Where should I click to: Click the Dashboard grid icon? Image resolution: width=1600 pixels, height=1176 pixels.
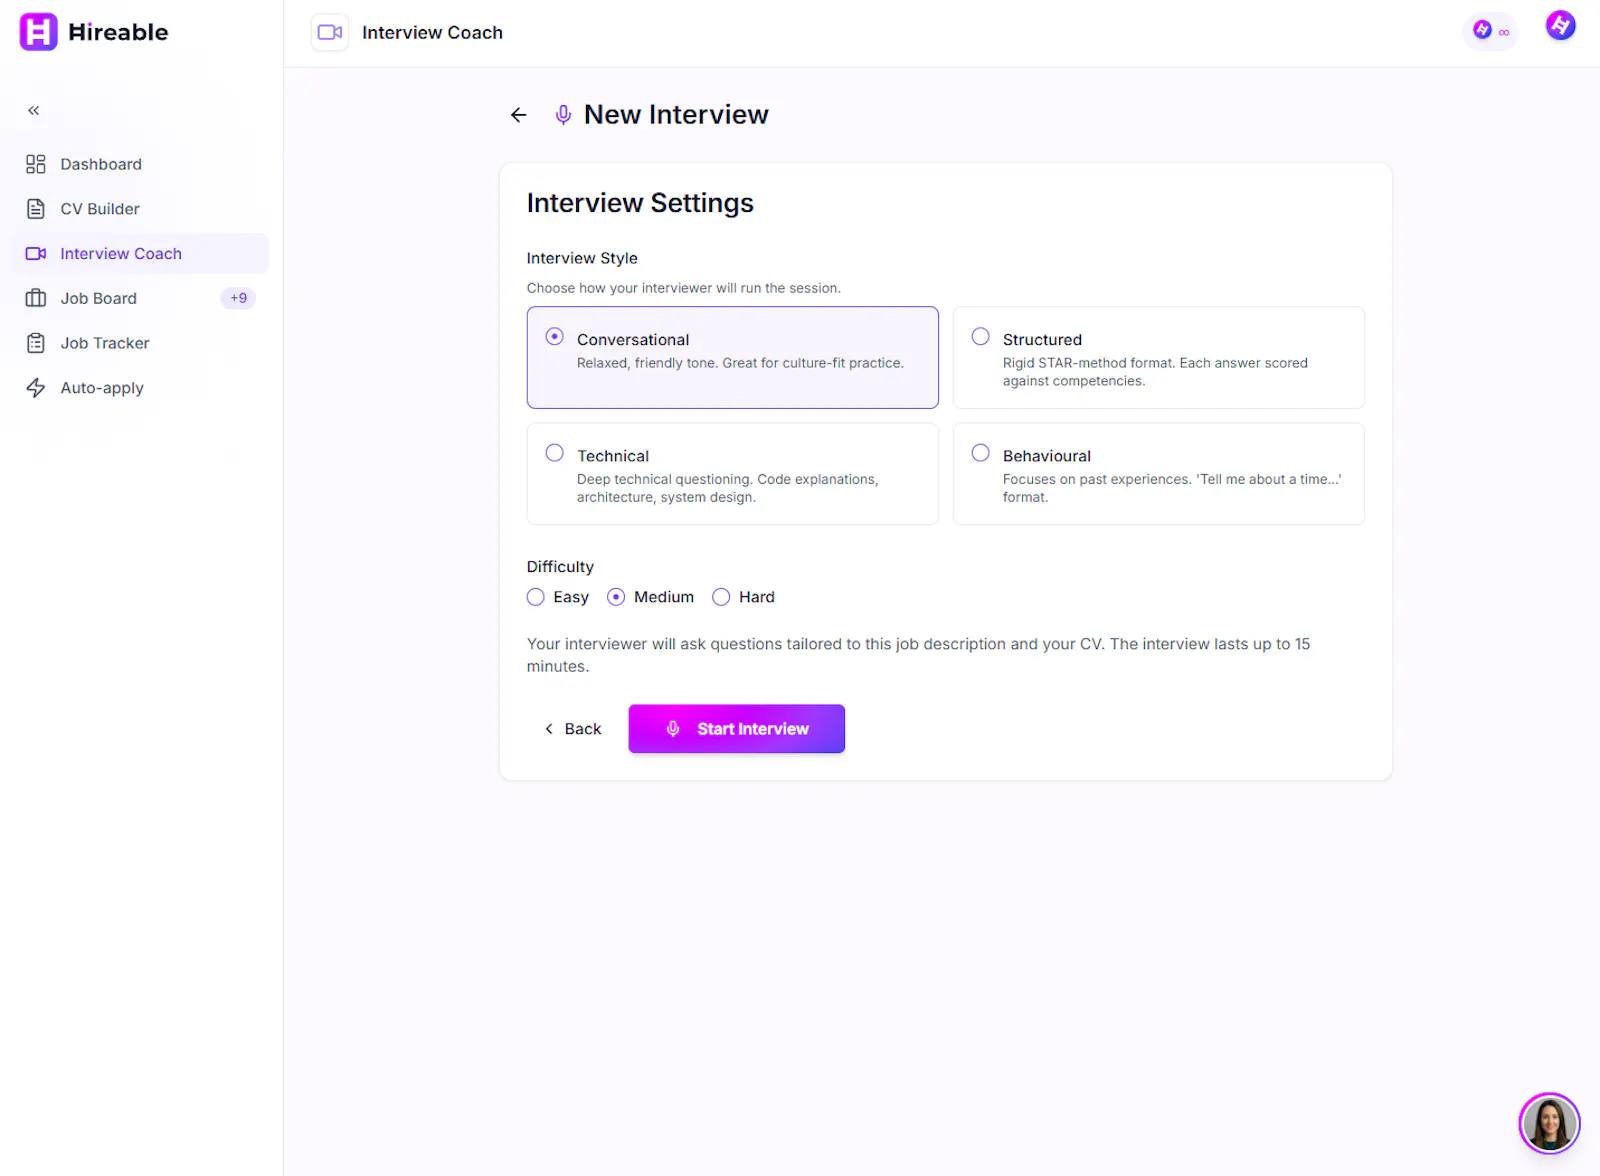36,164
